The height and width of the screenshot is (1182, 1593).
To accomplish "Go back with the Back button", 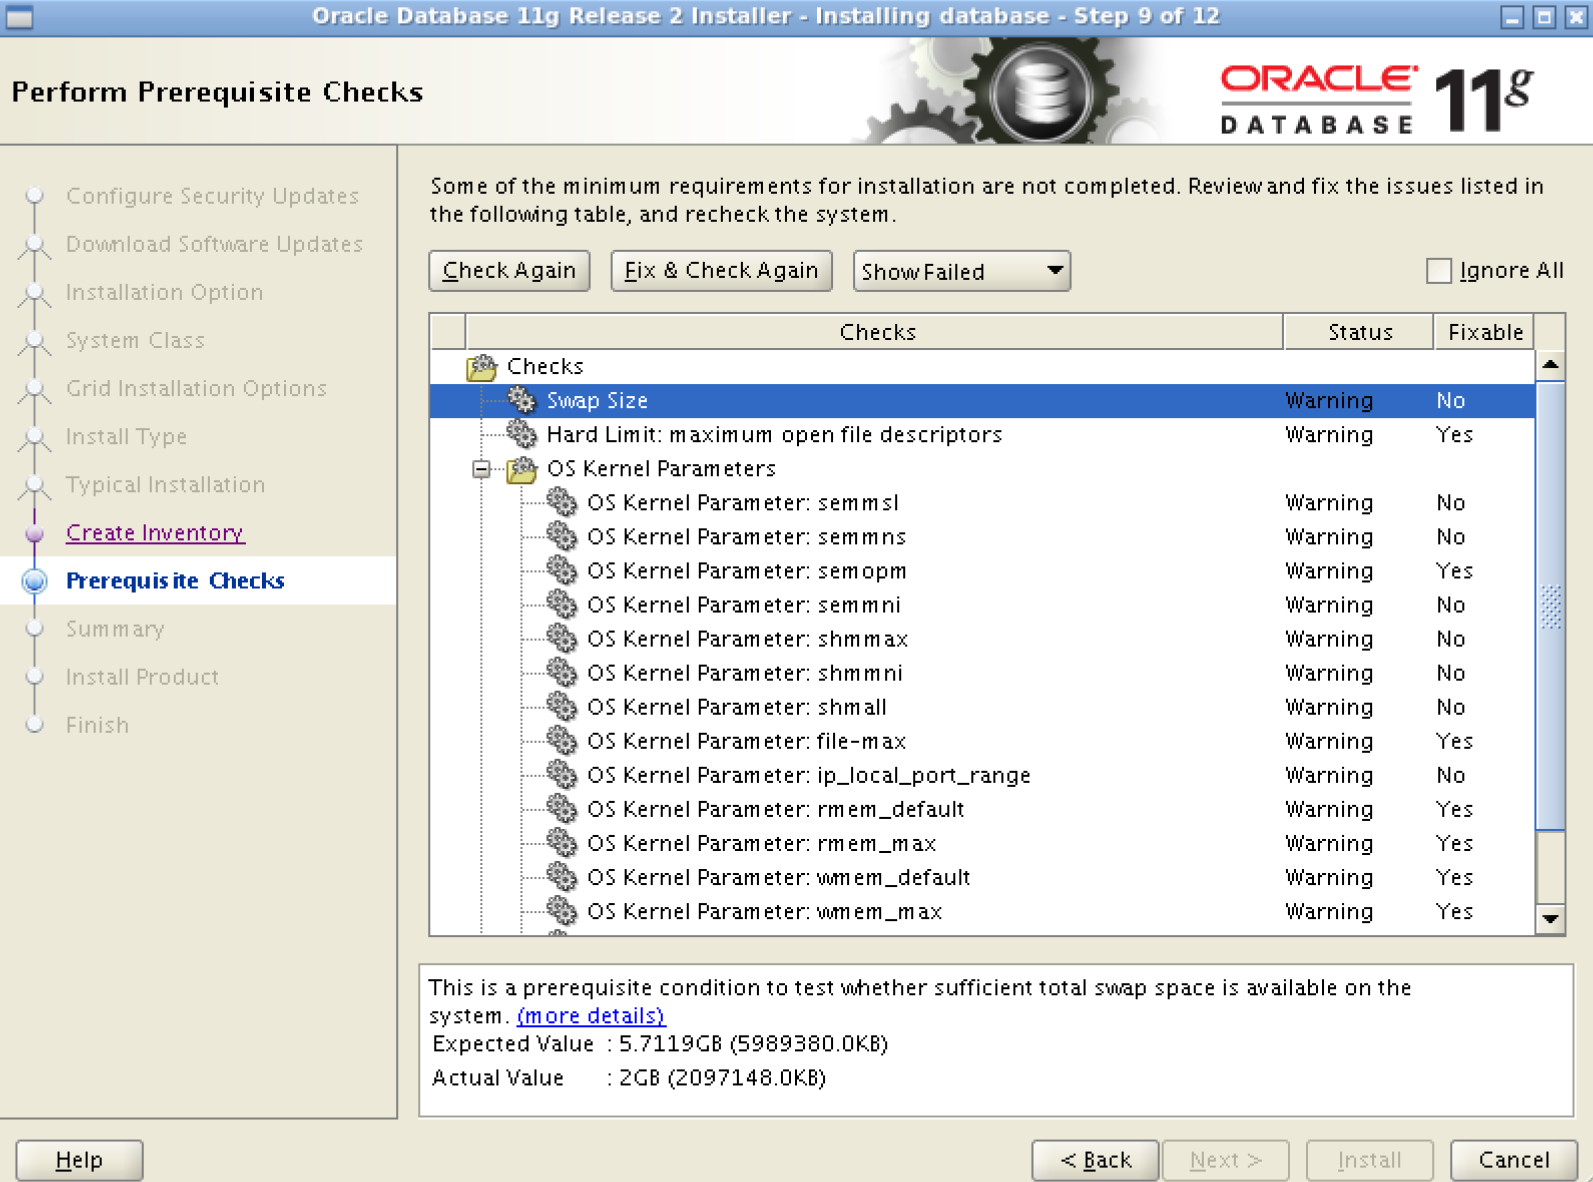I will point(1095,1160).
